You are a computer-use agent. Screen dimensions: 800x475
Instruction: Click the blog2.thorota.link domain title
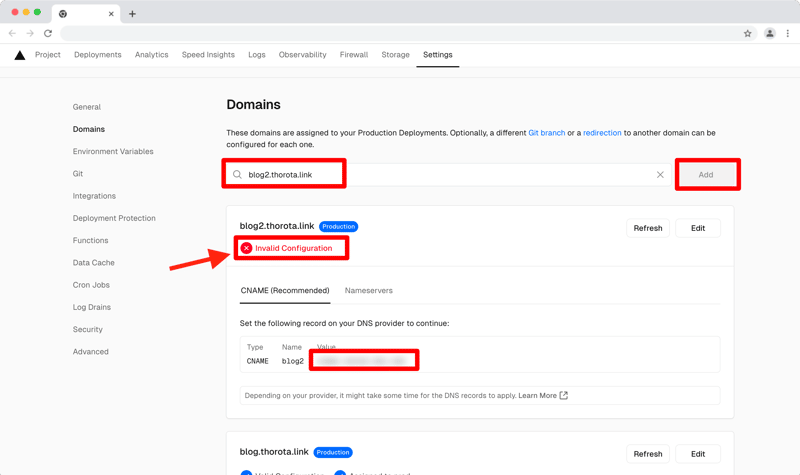tap(277, 226)
